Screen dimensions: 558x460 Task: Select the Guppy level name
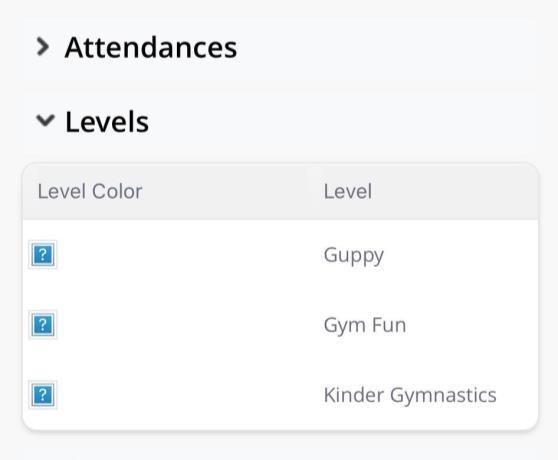(x=354, y=256)
